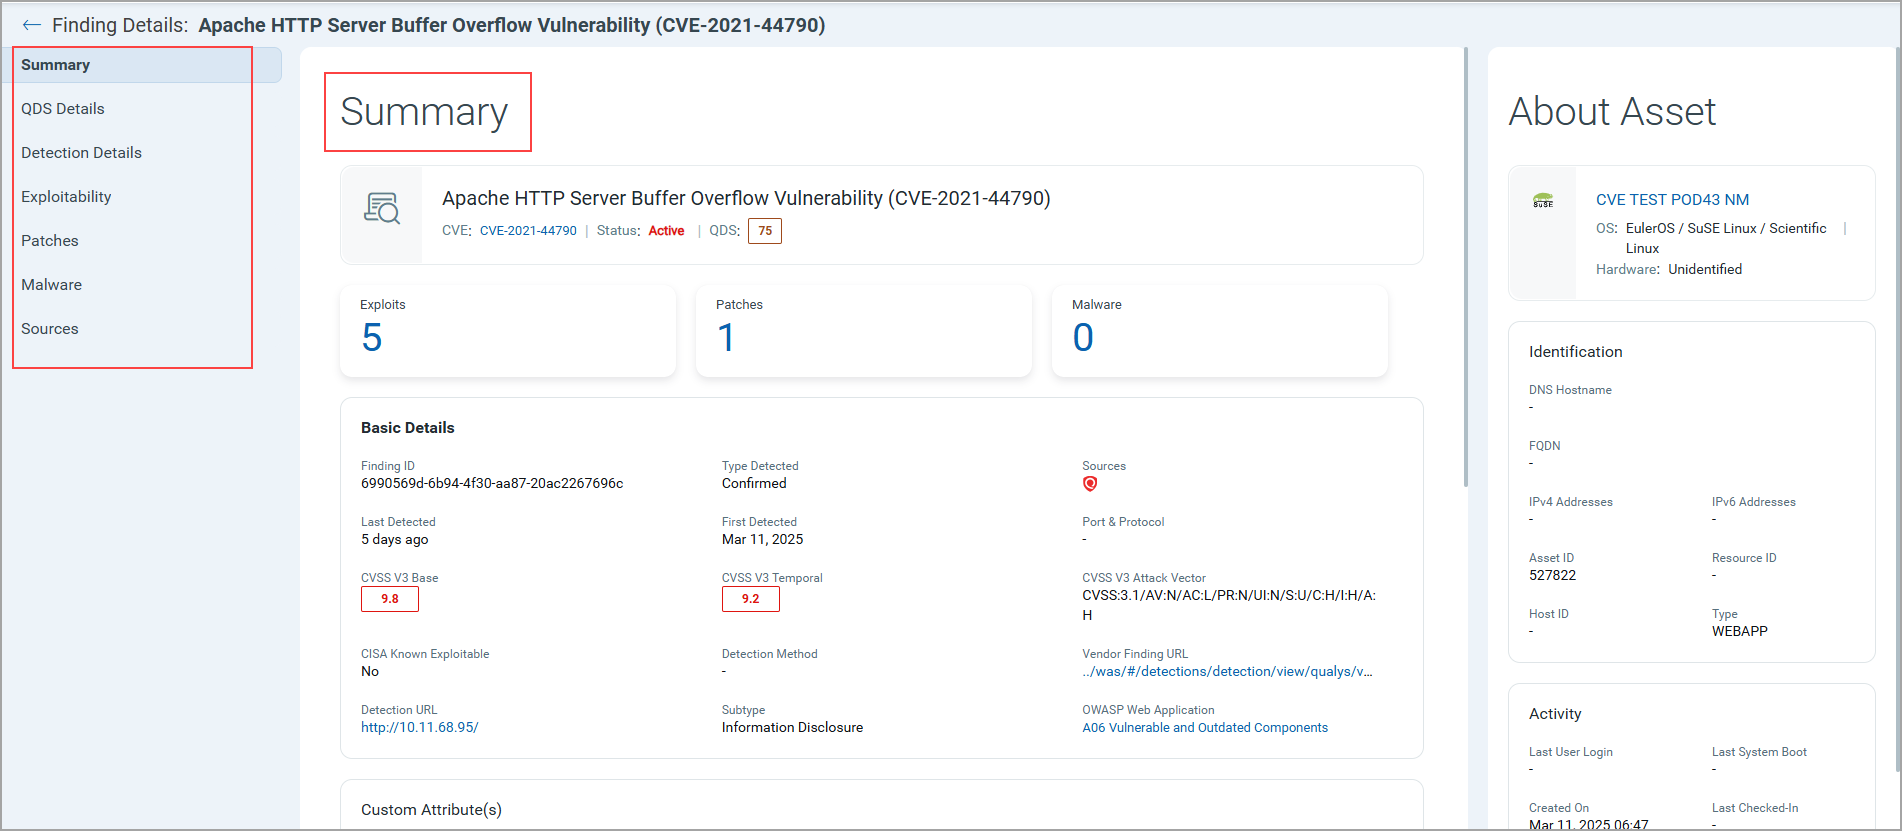This screenshot has width=1902, height=831.
Task: Click the Malware count 0
Action: click(1083, 338)
